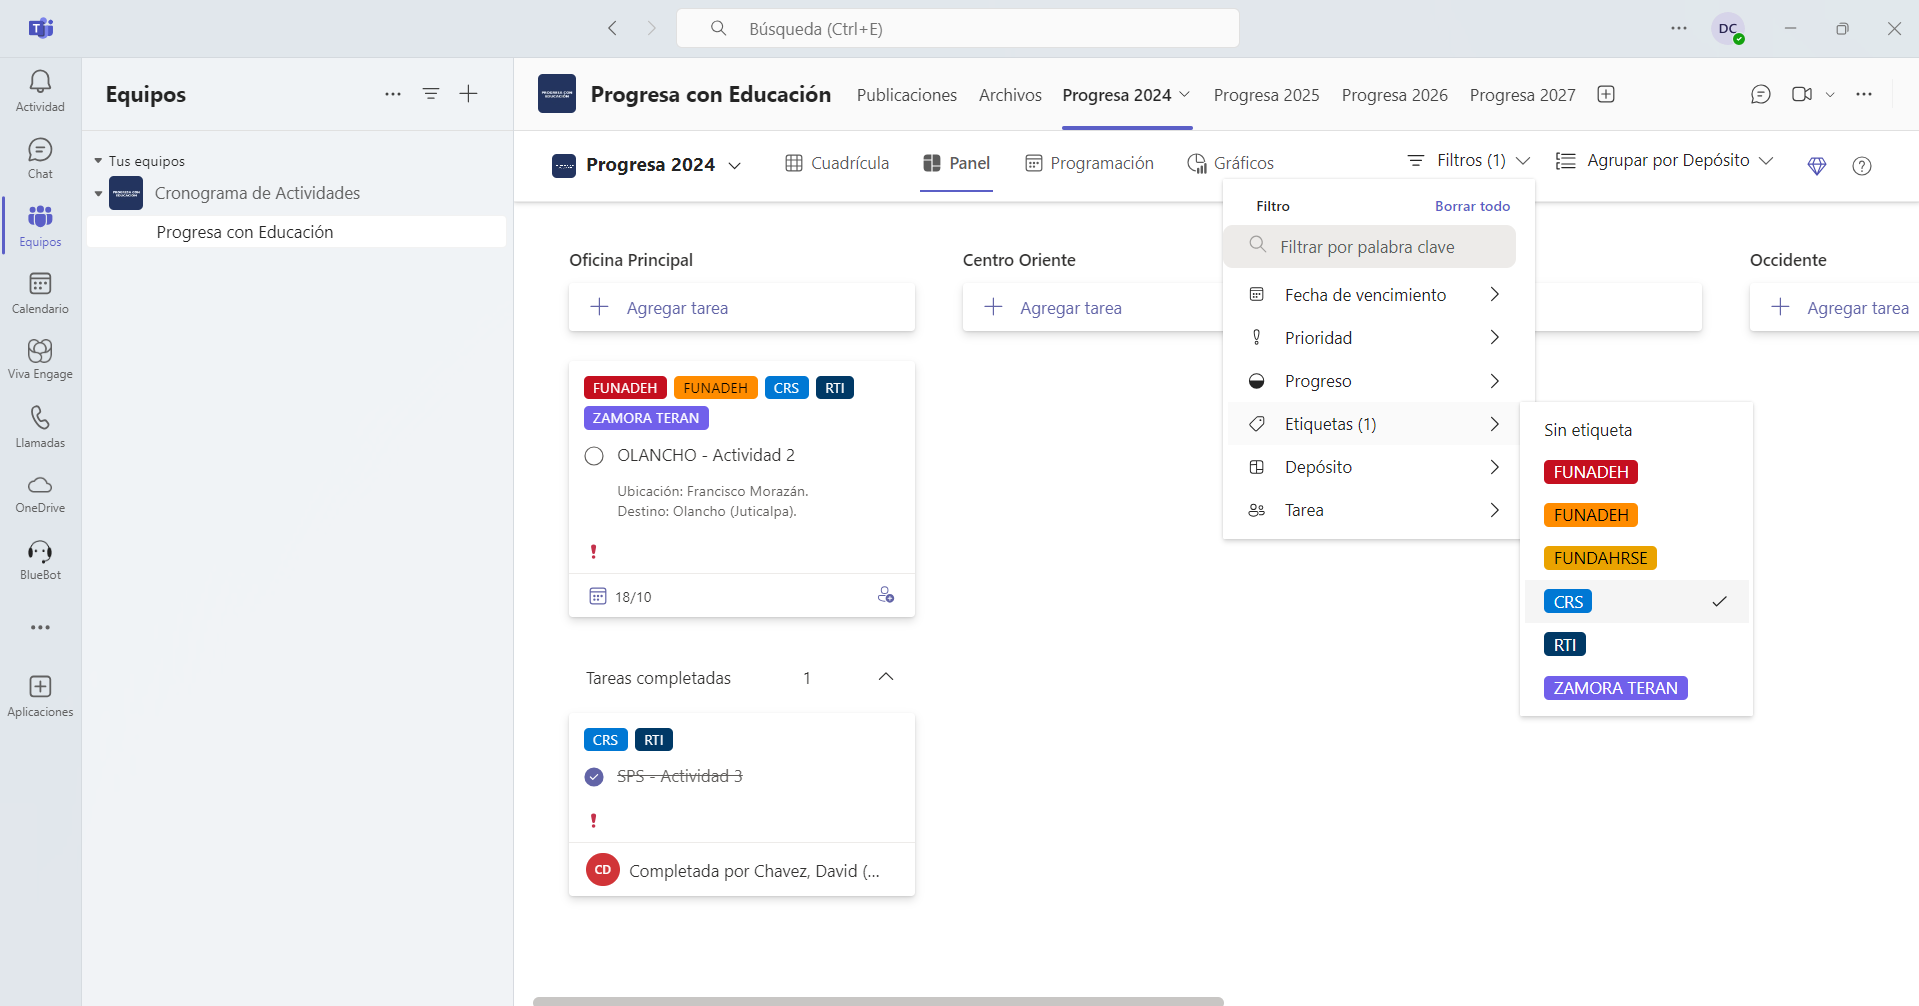Go back with the navigation arrow
This screenshot has height=1006, width=1919.
613,28
